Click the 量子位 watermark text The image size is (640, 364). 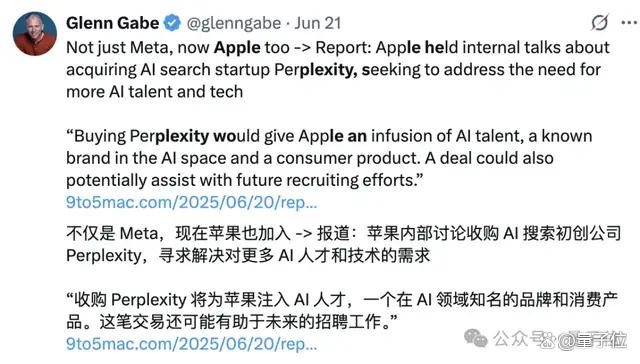601,340
